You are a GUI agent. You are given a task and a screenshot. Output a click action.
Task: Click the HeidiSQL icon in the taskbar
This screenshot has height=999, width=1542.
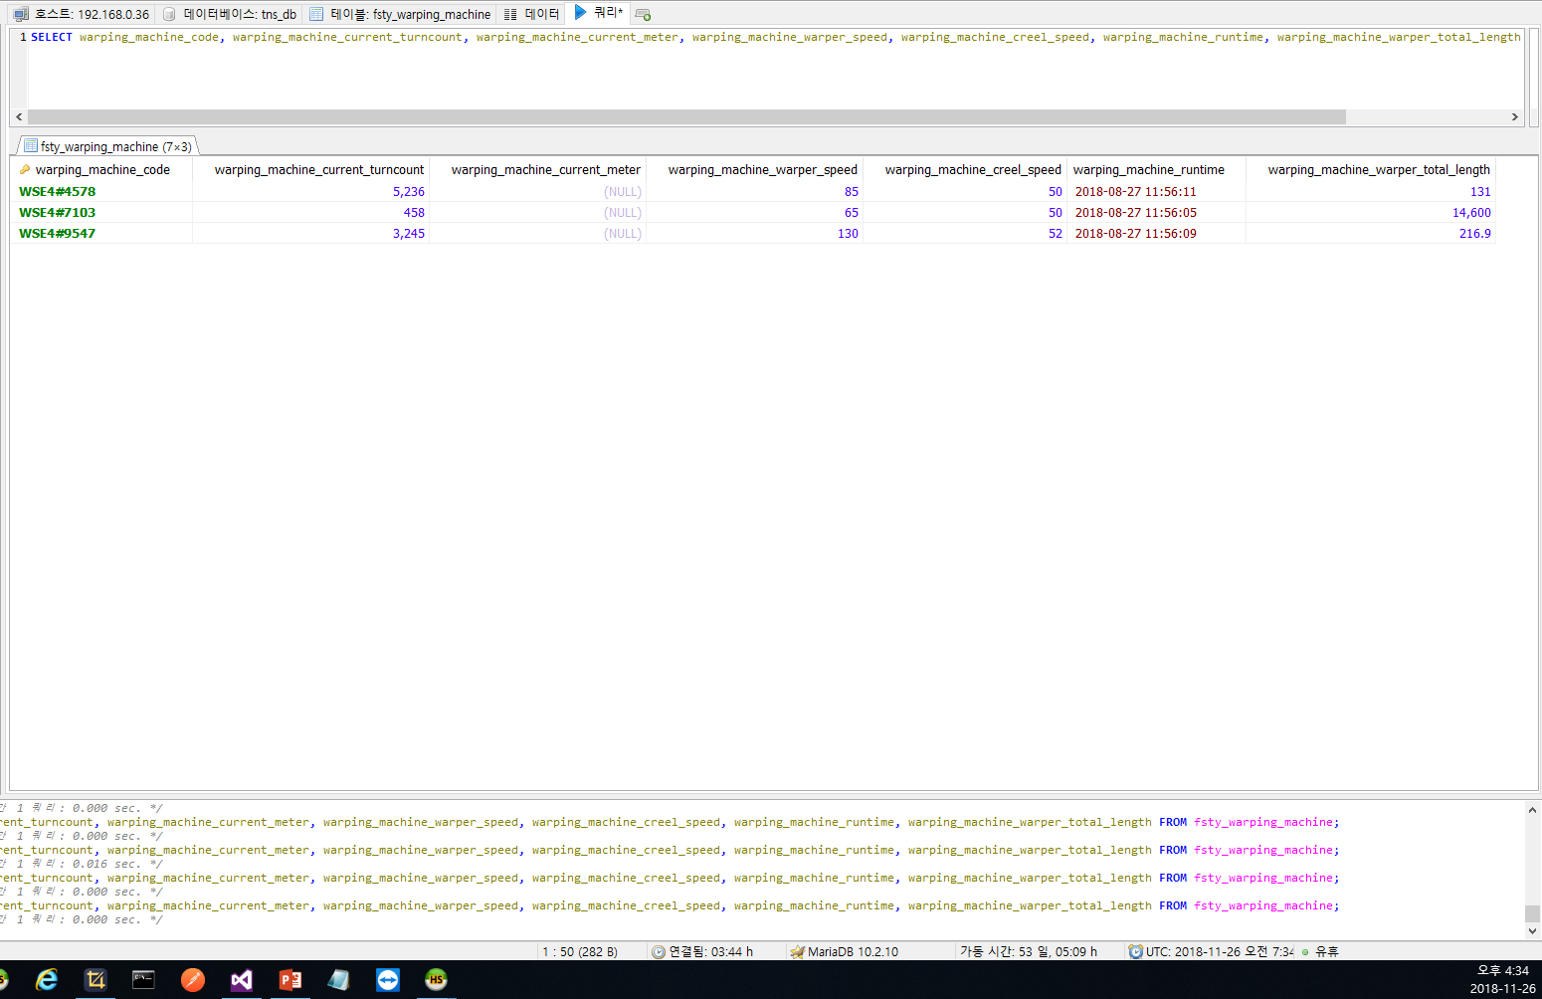[436, 980]
